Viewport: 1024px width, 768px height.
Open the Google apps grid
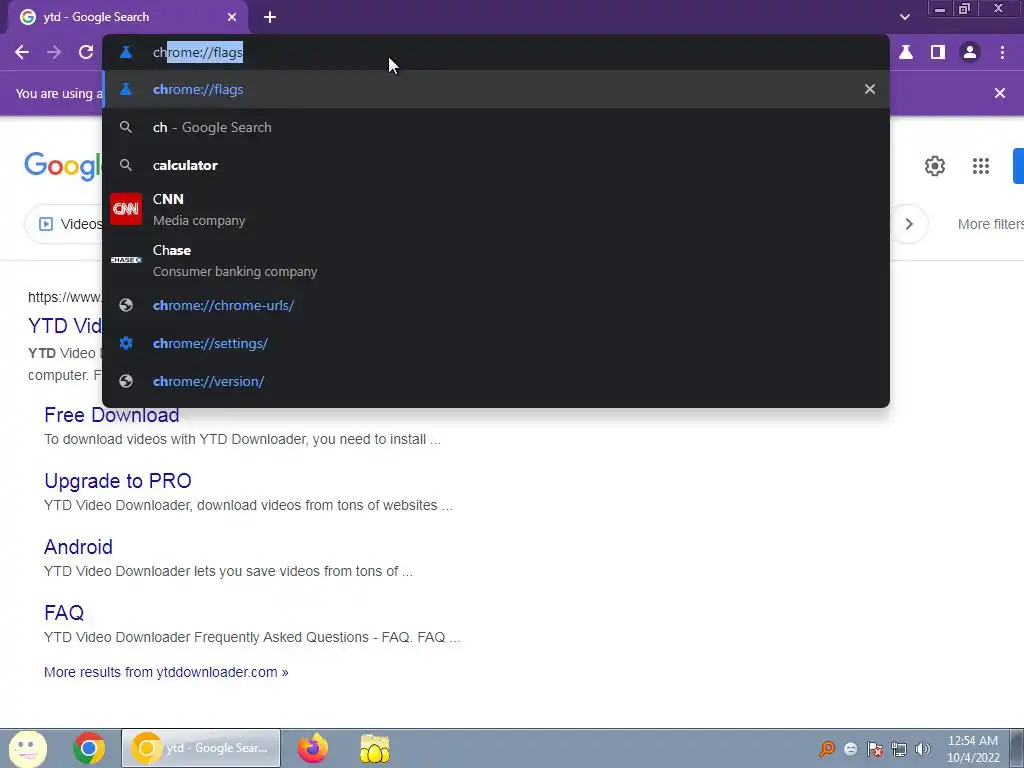pyautogui.click(x=981, y=166)
